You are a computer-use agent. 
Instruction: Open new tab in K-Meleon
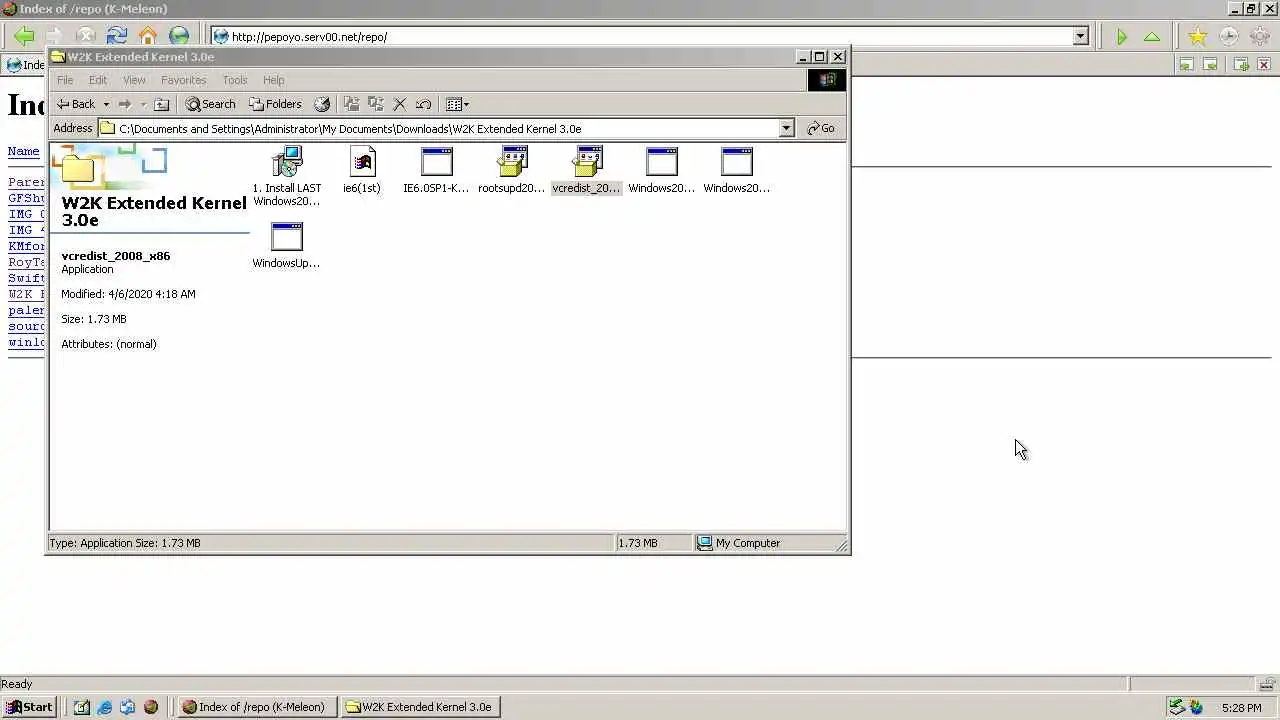1241,64
